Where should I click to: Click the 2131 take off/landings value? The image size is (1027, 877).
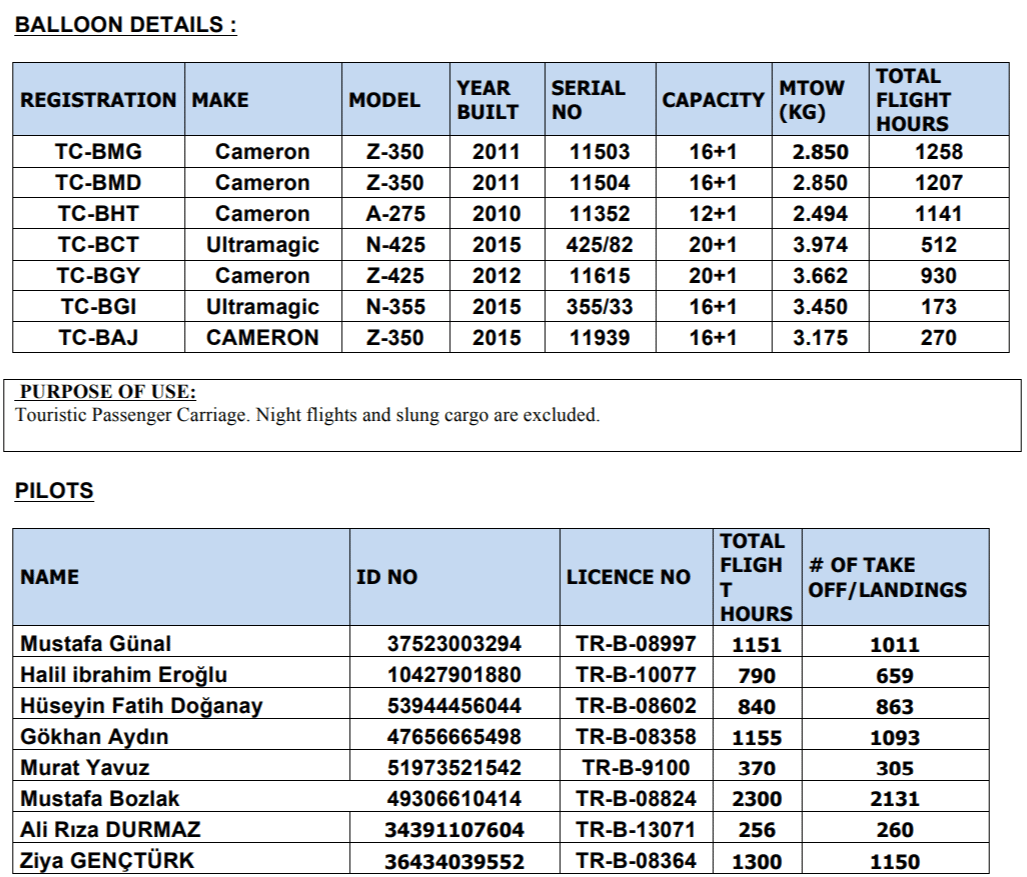coord(894,799)
